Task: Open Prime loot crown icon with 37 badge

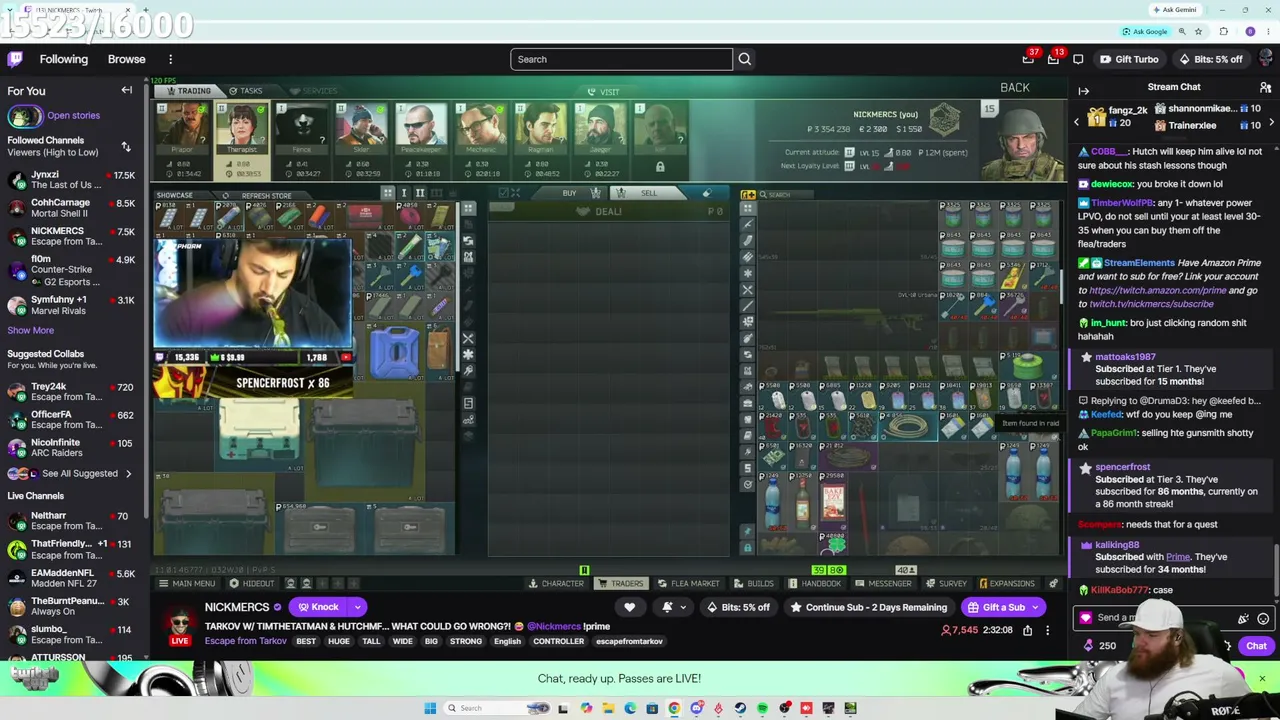Action: (x=1028, y=59)
